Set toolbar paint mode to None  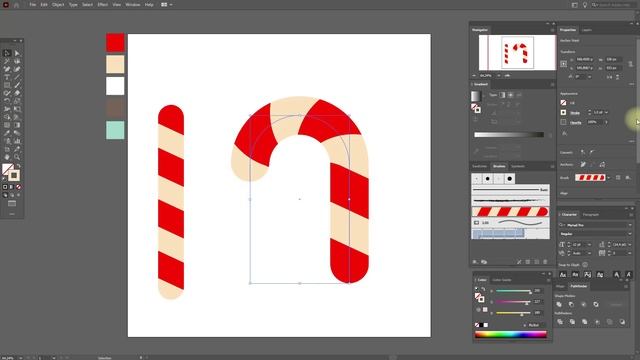[18, 187]
